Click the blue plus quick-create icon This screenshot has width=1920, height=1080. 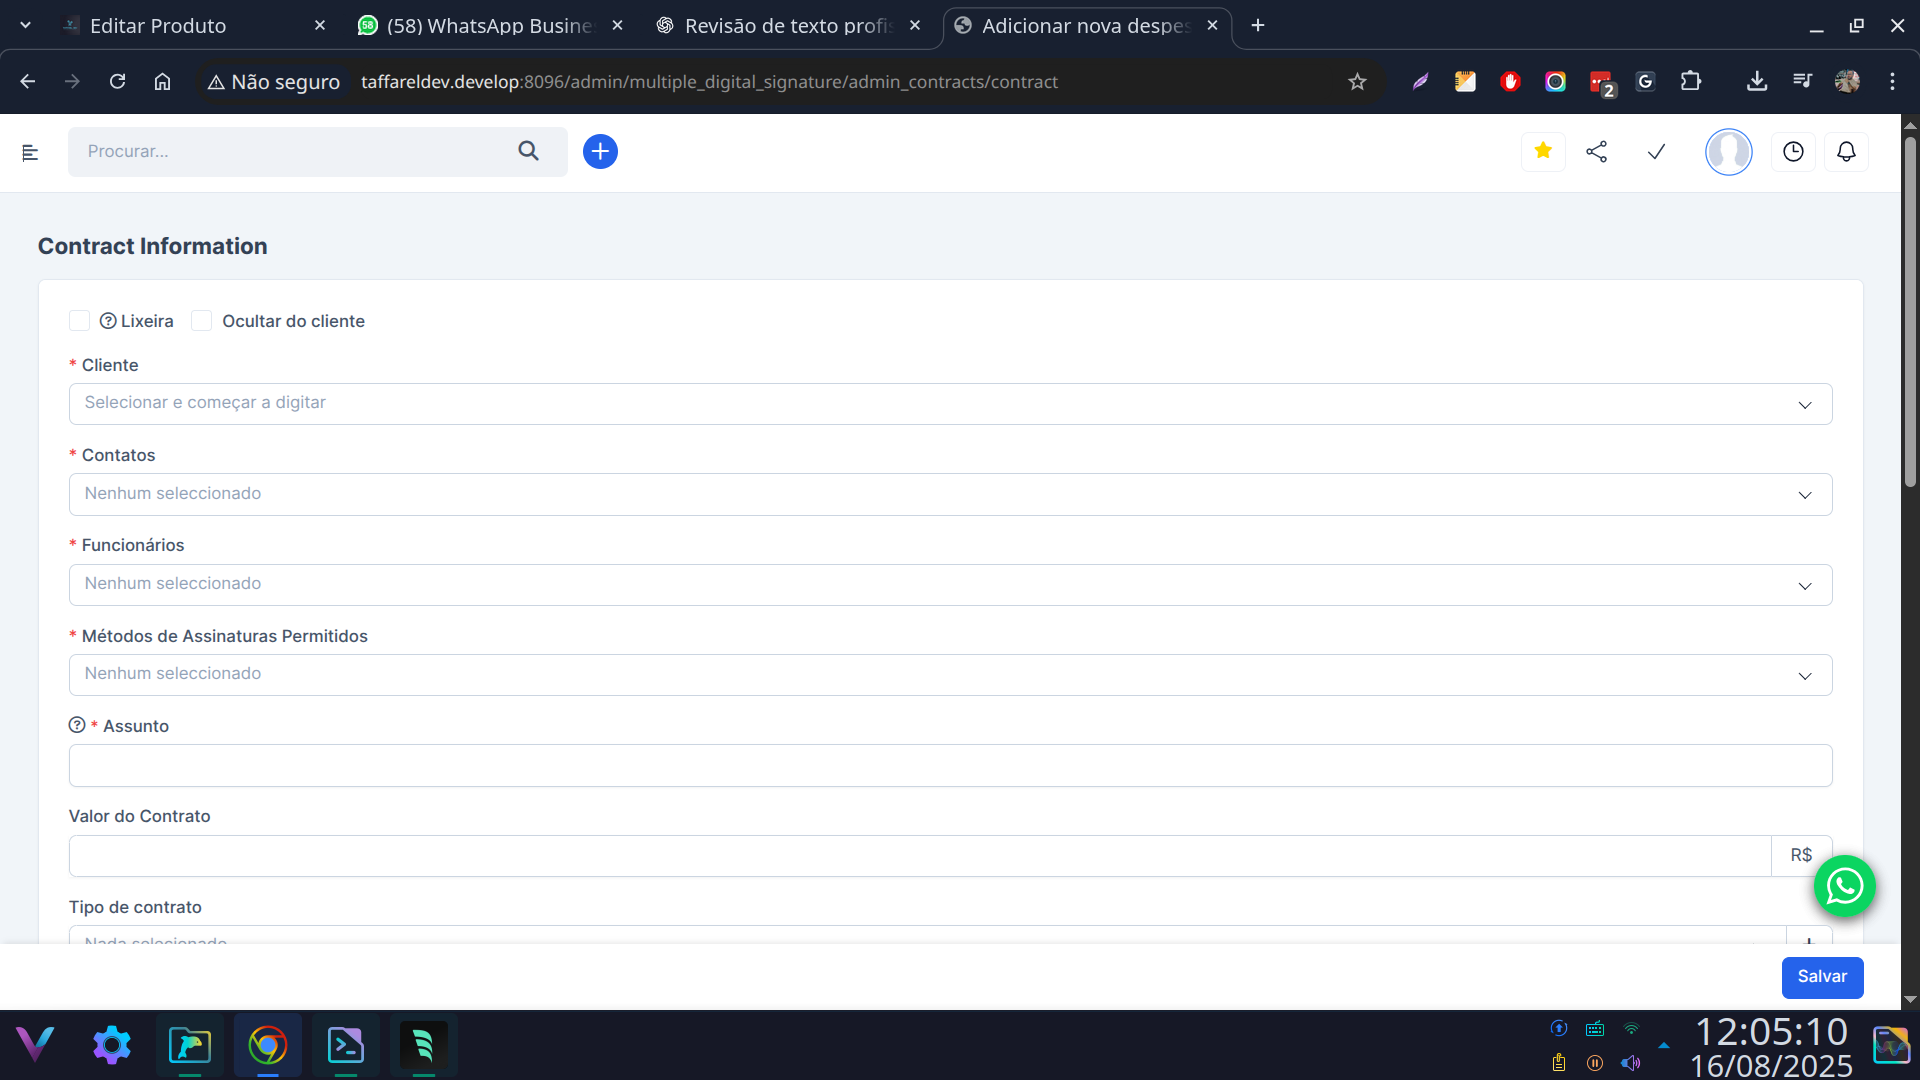600,151
